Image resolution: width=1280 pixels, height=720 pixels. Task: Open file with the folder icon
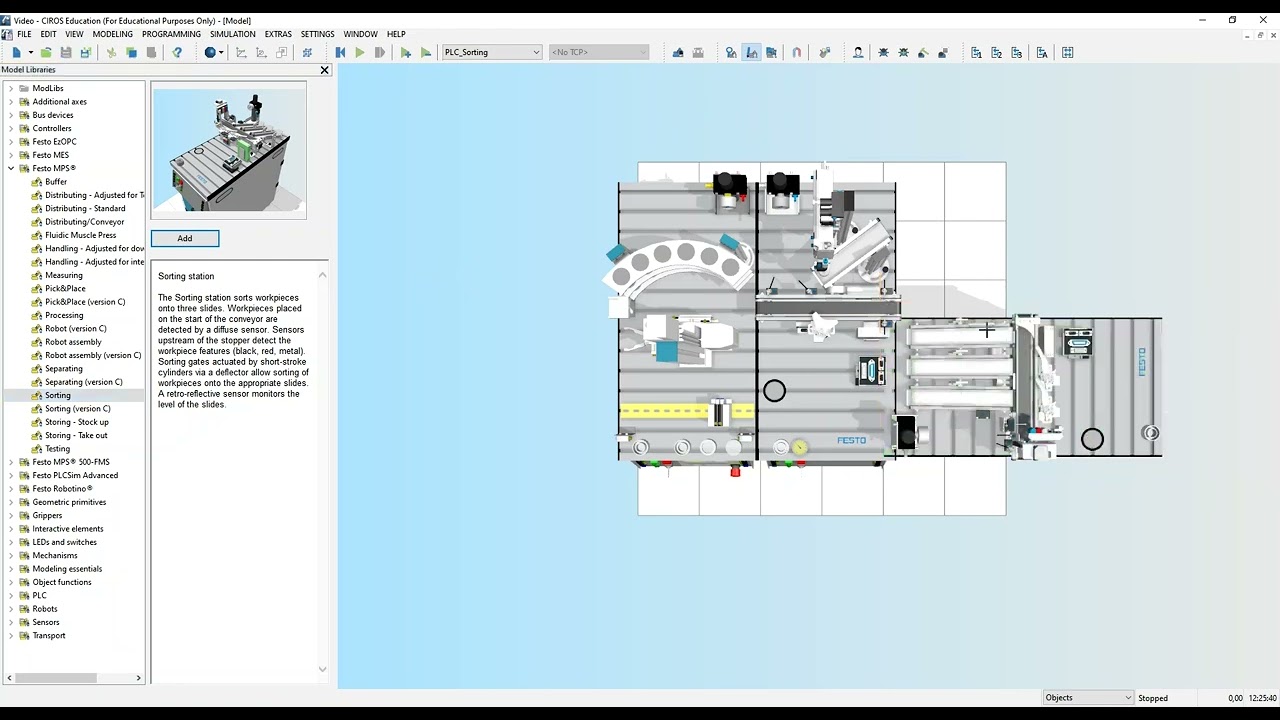(x=46, y=52)
